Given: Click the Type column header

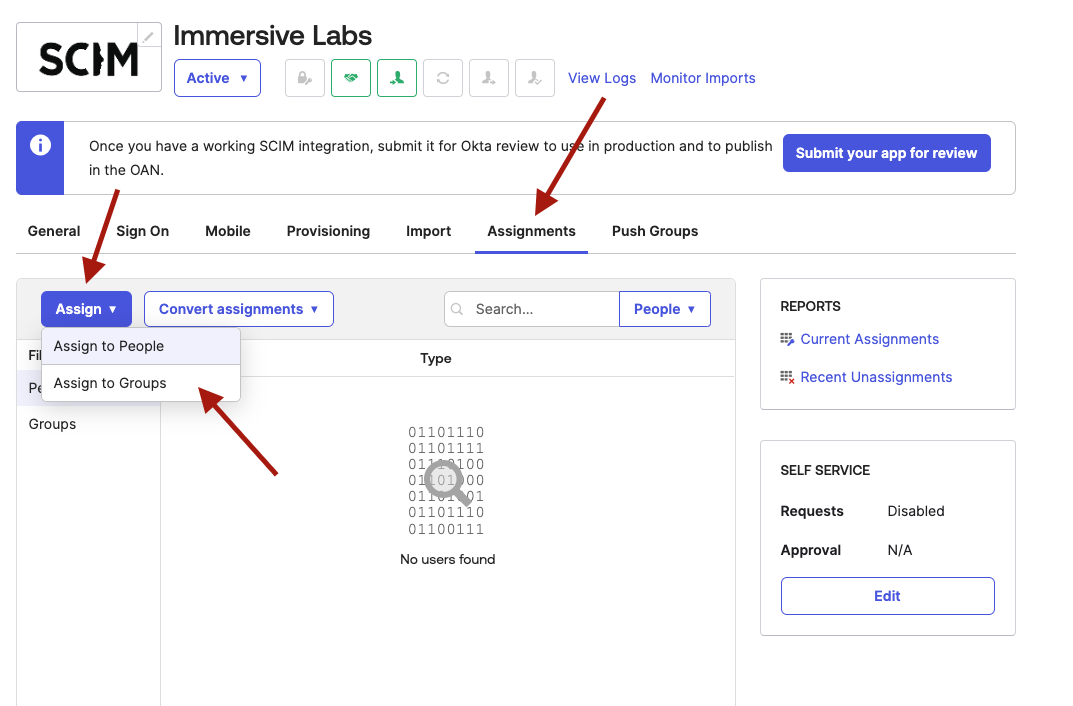Looking at the screenshot, I should pos(436,358).
